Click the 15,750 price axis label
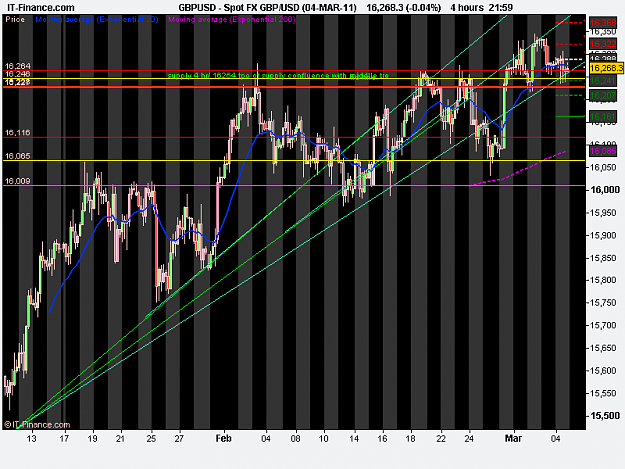The height and width of the screenshot is (469, 625). (x=605, y=303)
